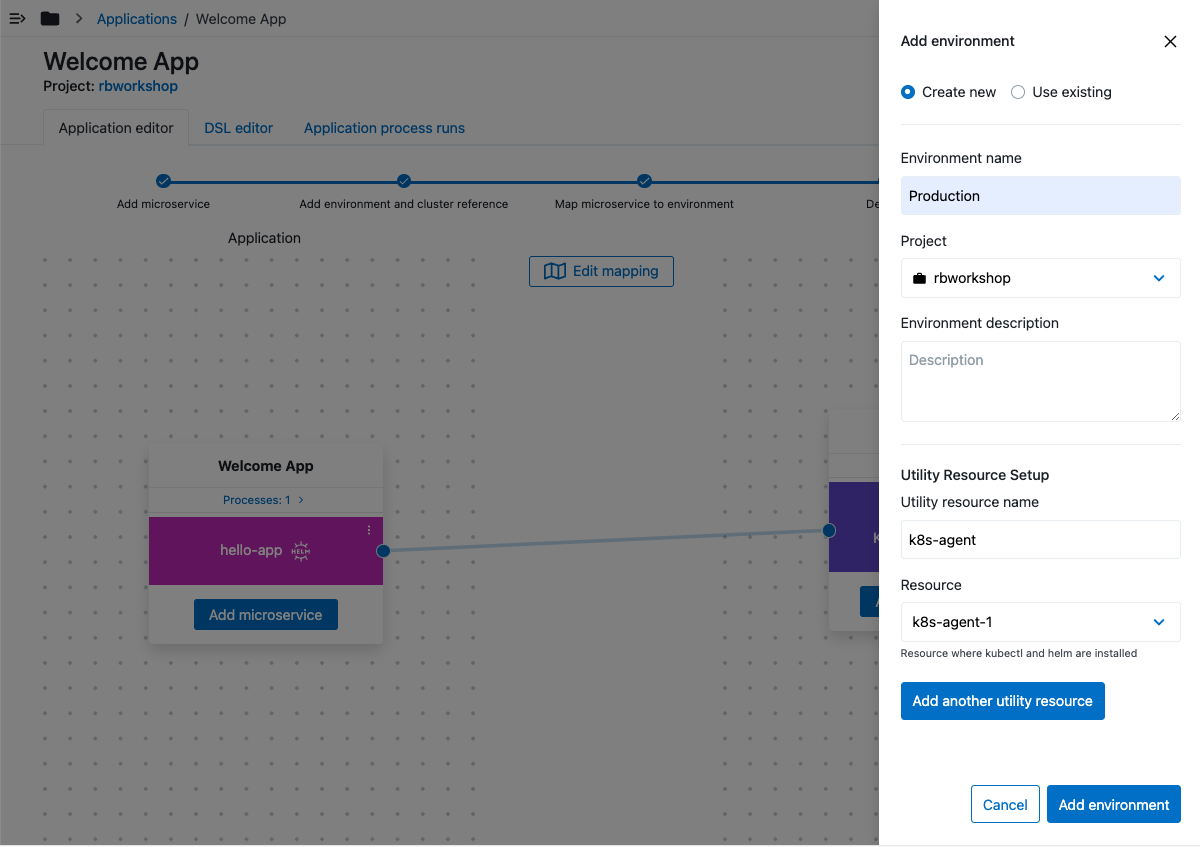Select the Map microservice to environment step checkmark
This screenshot has width=1200, height=847.
click(644, 182)
